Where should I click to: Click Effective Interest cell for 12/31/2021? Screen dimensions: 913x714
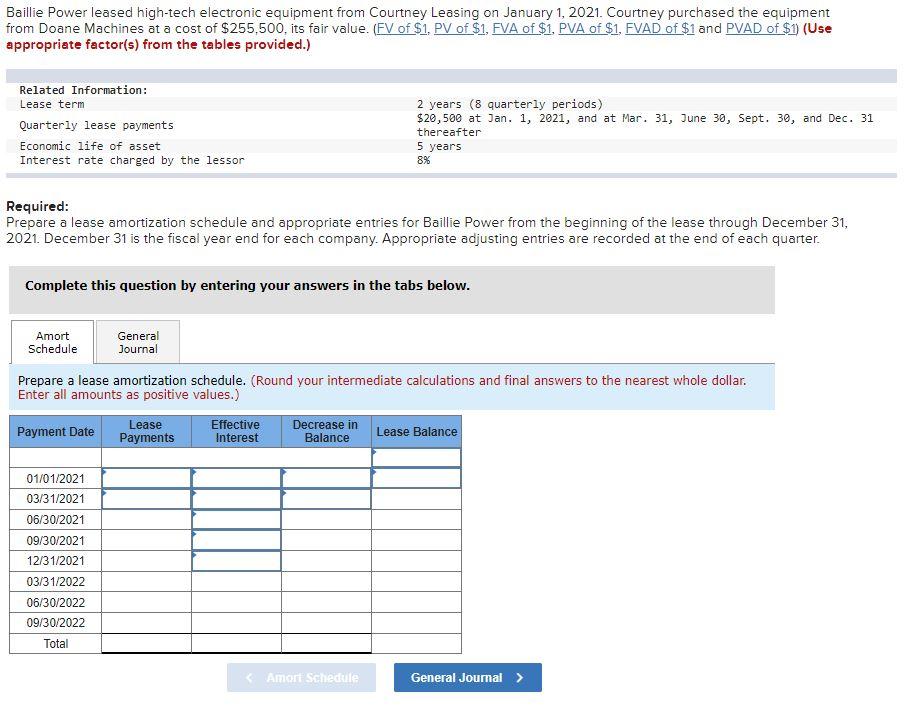(x=236, y=561)
